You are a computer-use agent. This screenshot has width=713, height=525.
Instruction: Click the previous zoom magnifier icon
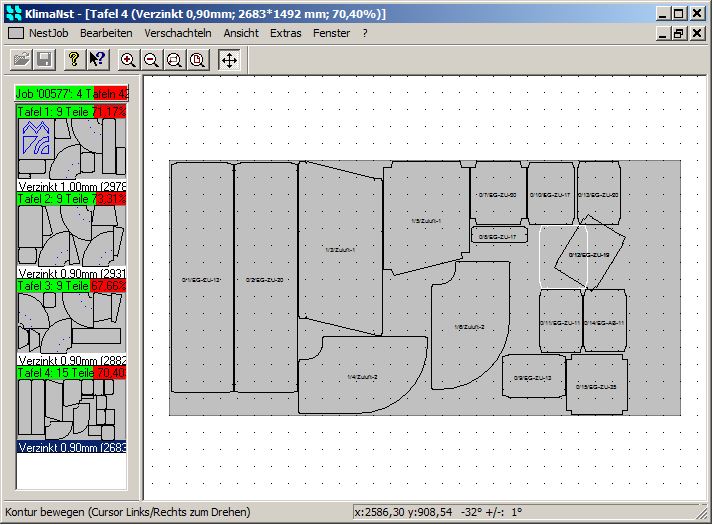click(197, 60)
